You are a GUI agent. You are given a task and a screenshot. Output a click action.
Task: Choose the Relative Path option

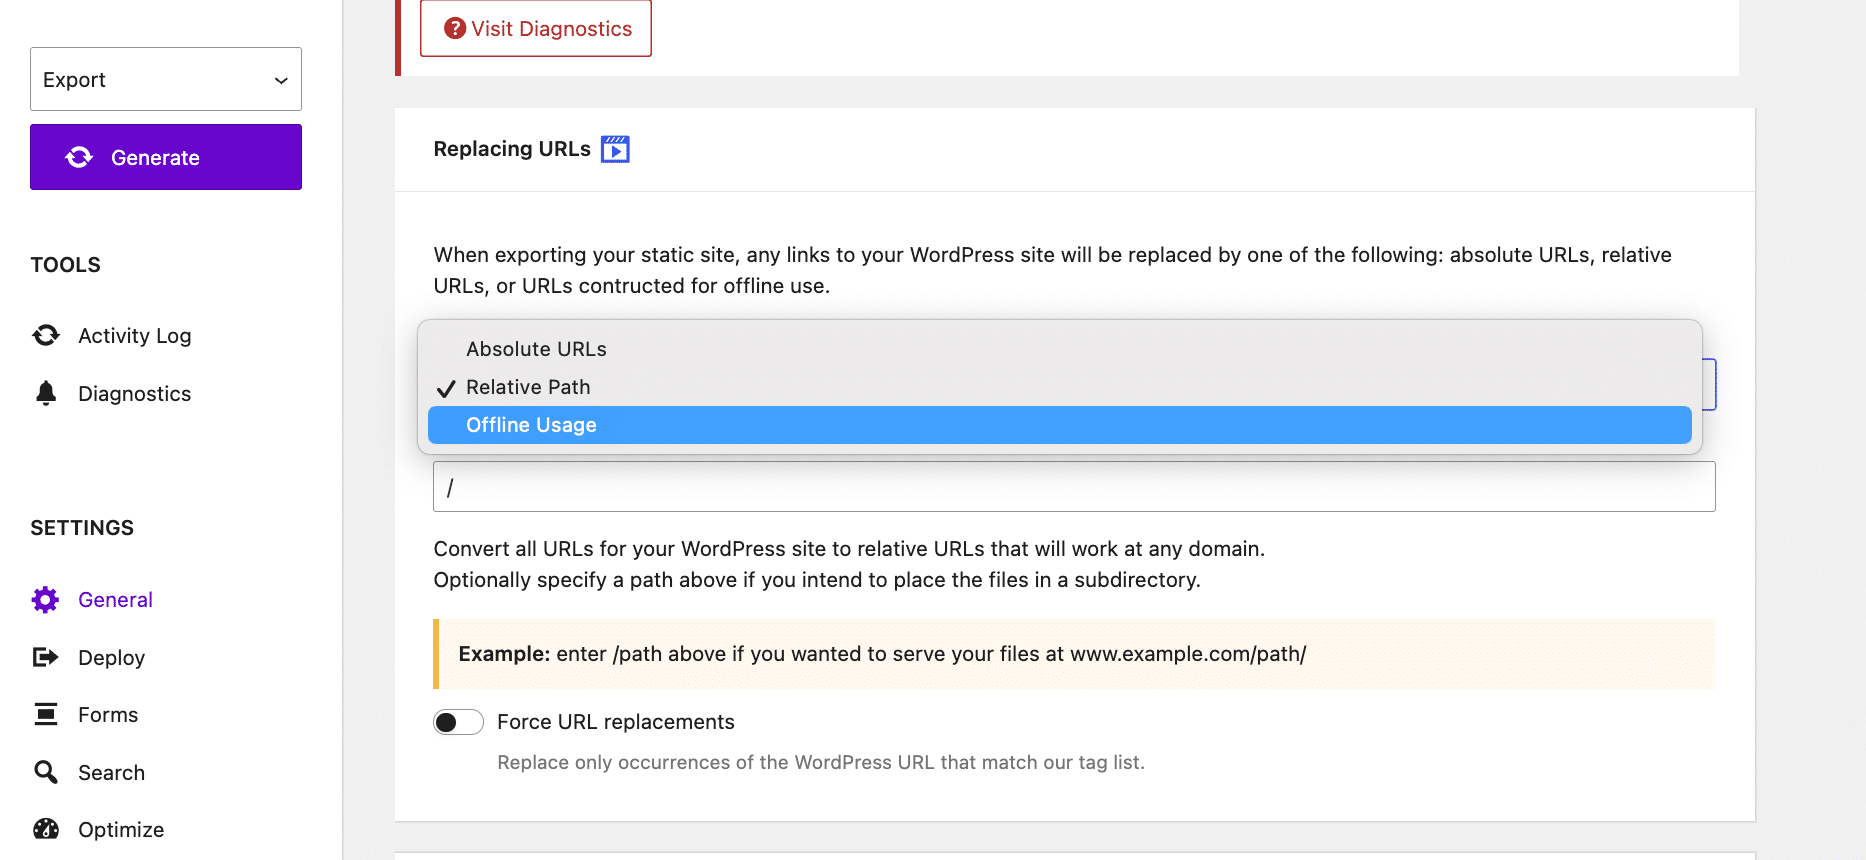tap(528, 387)
